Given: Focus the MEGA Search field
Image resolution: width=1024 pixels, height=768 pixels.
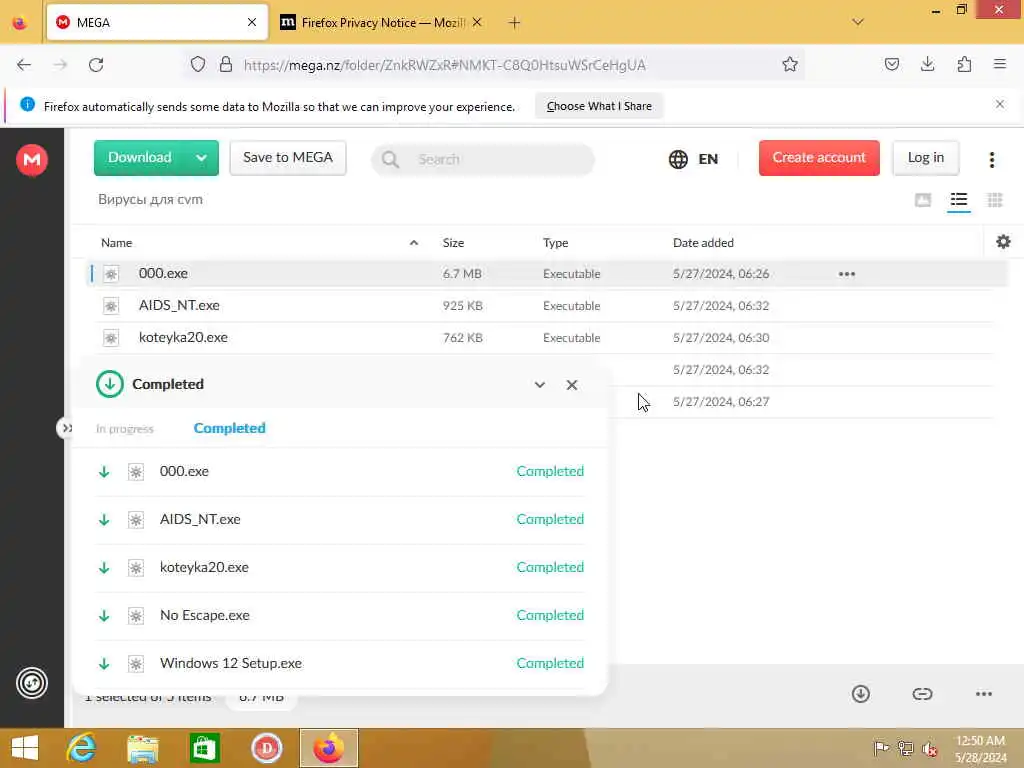Looking at the screenshot, I should tap(483, 159).
